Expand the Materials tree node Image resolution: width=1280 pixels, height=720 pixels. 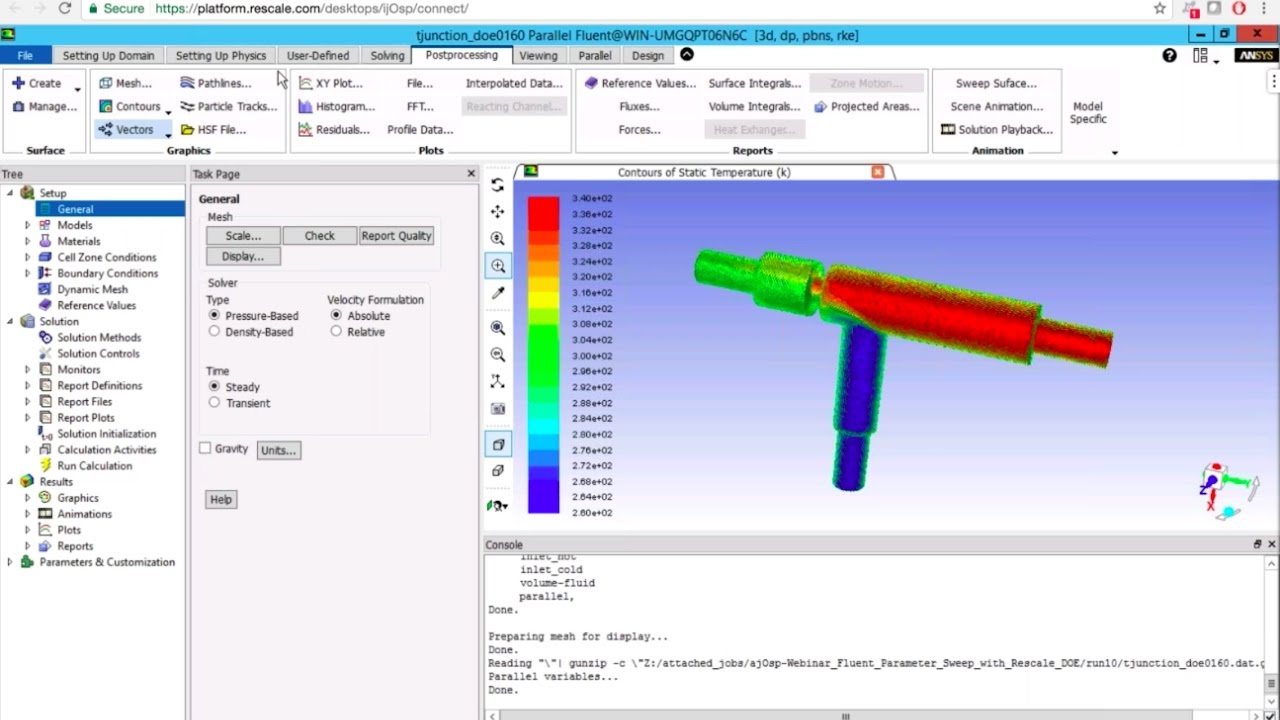(x=27, y=241)
